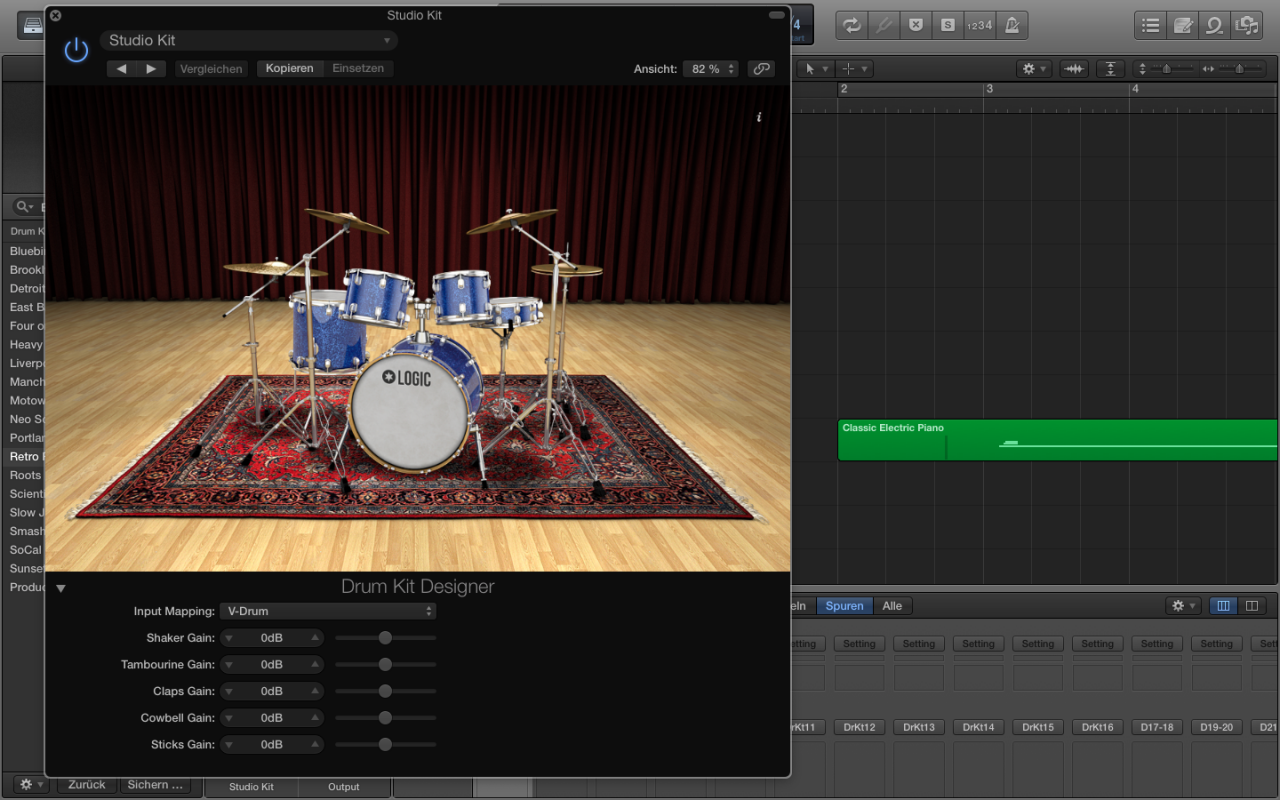Open the Media Browser icon

click(x=1246, y=26)
